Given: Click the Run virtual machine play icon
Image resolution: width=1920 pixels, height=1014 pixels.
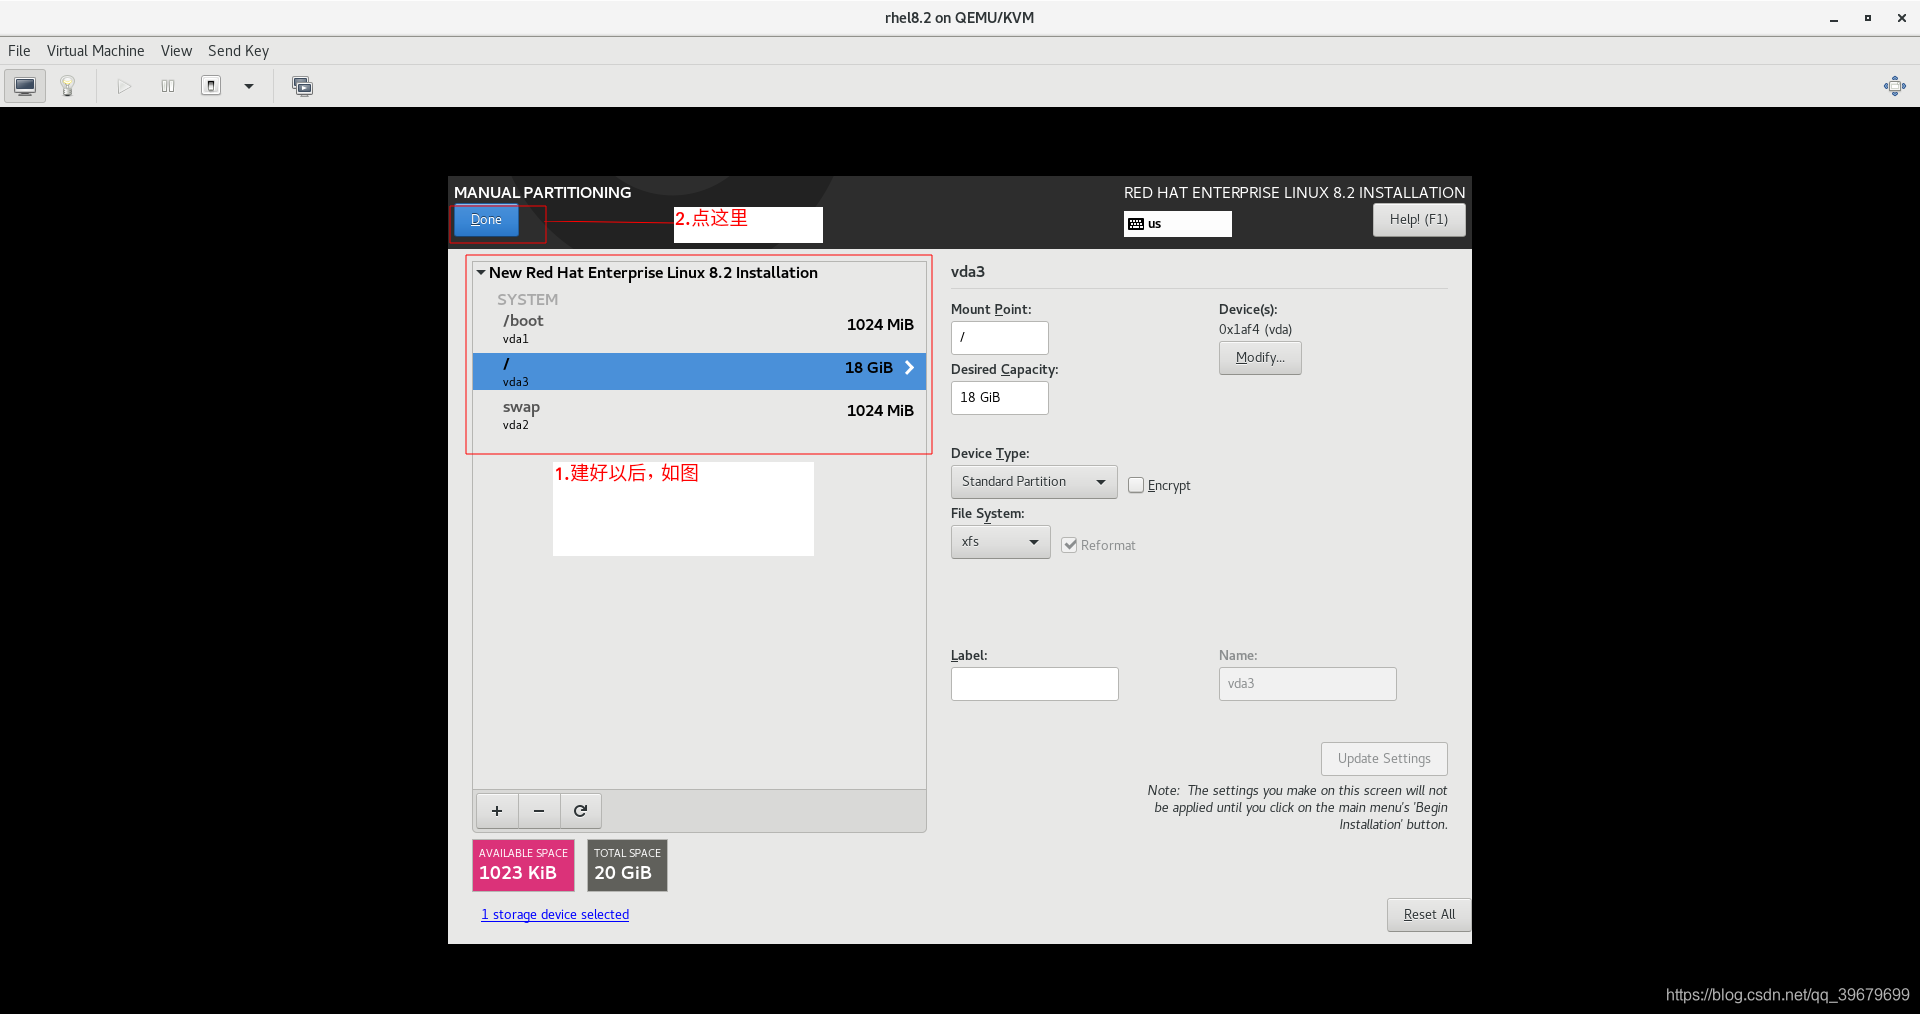Looking at the screenshot, I should tap(124, 86).
